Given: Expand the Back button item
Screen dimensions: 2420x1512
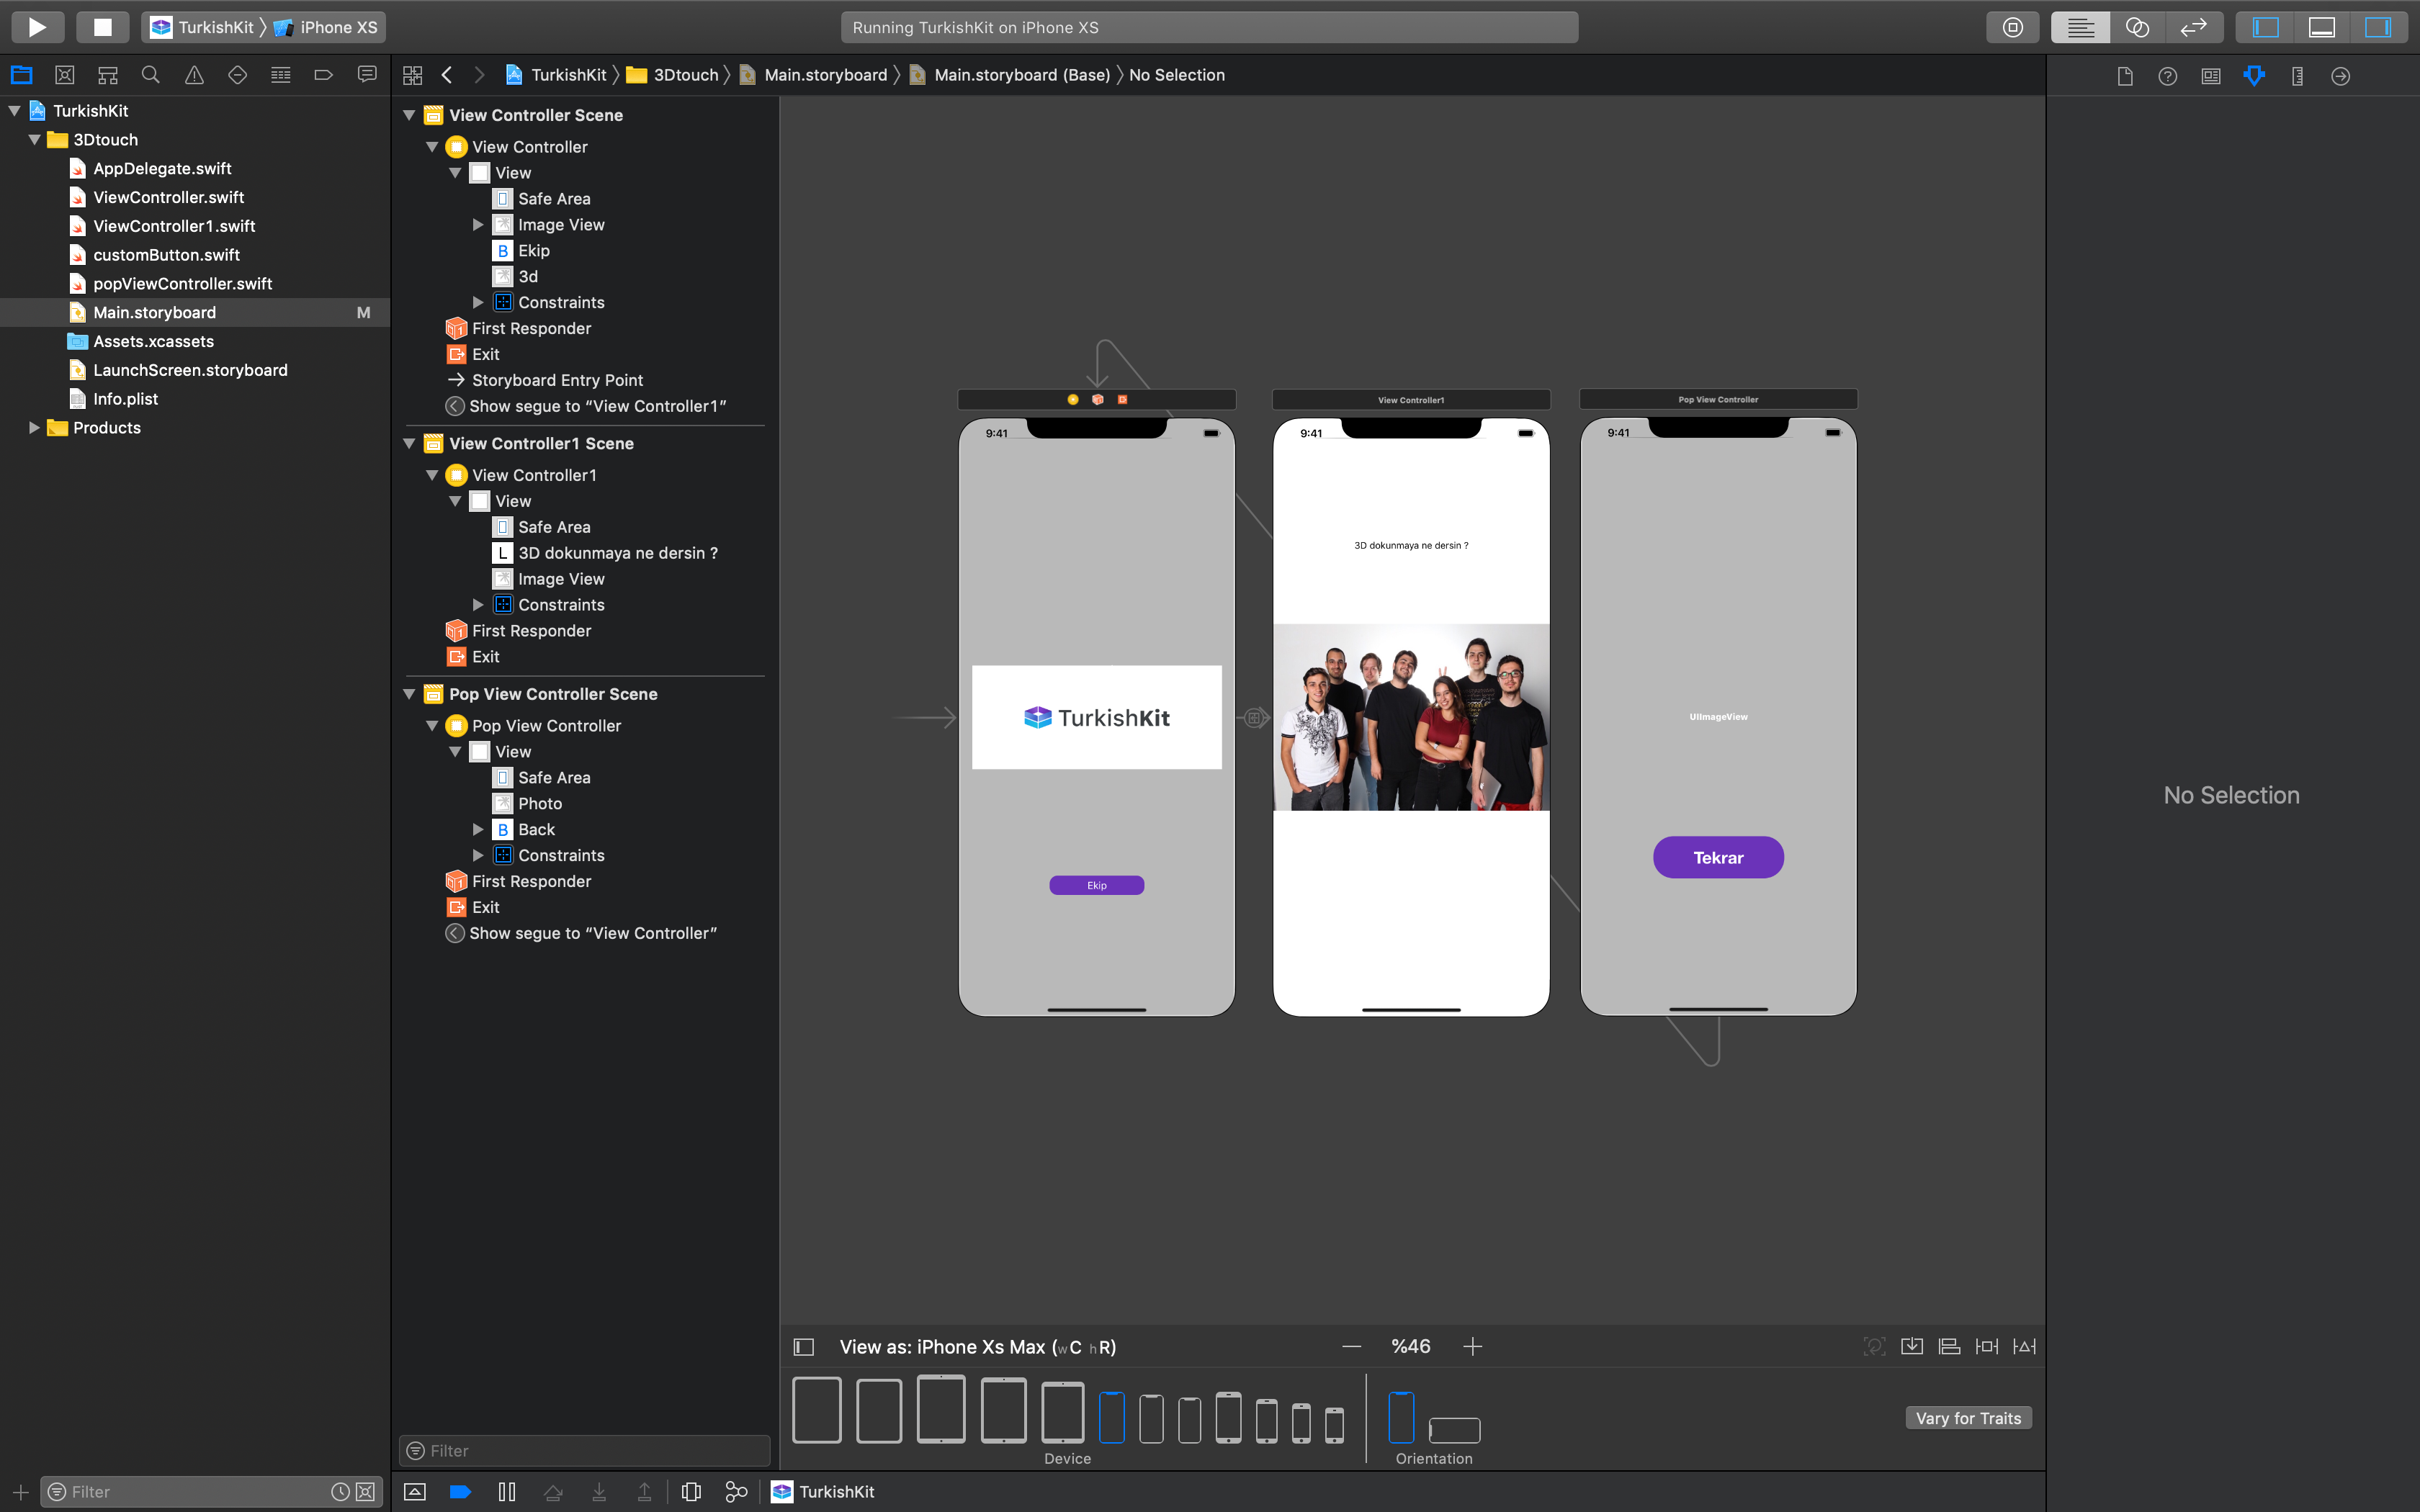Looking at the screenshot, I should [x=478, y=829].
